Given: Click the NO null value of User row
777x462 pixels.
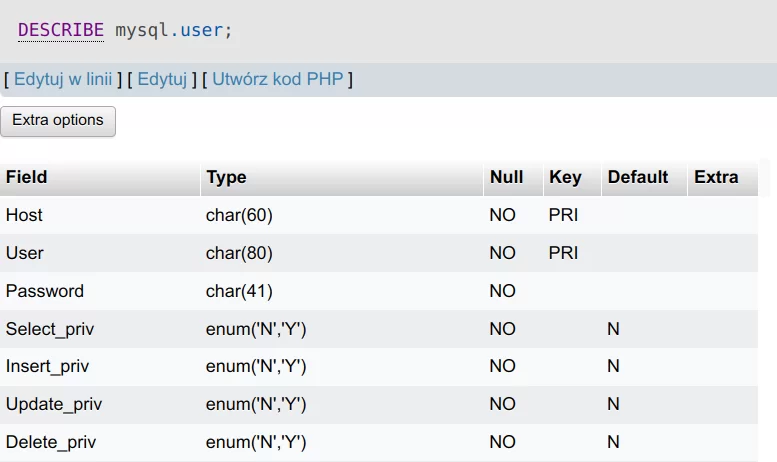Looking at the screenshot, I should pyautogui.click(x=502, y=253).
